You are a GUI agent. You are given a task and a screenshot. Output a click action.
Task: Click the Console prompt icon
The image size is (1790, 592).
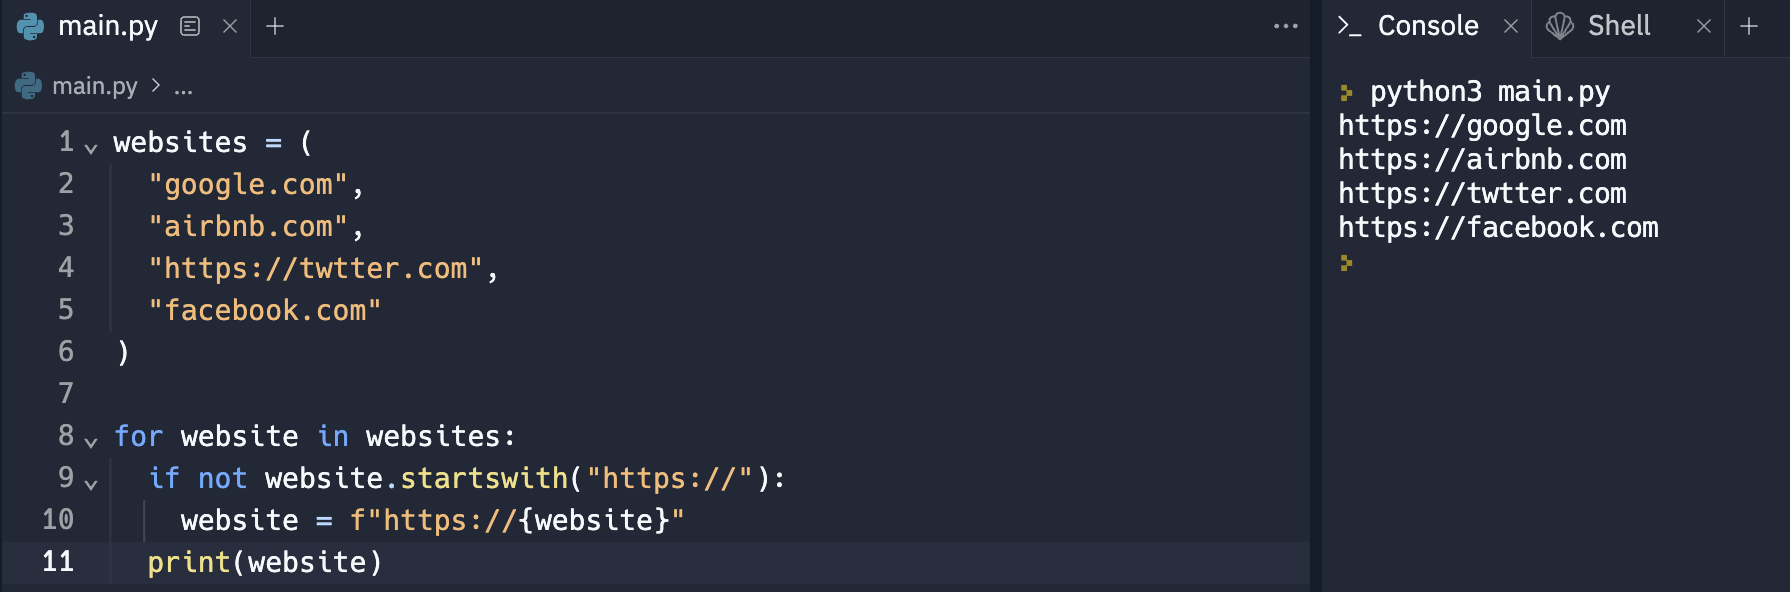(x=1349, y=27)
